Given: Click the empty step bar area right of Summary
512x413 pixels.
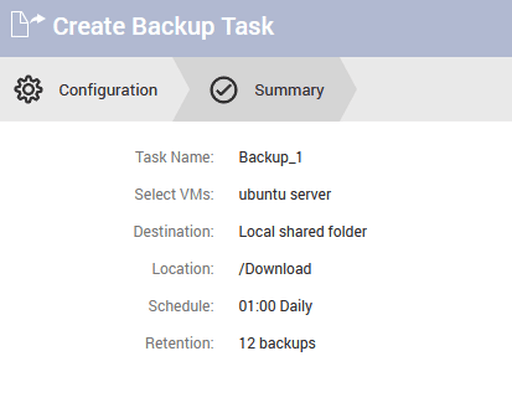Looking at the screenshot, I should (x=433, y=89).
